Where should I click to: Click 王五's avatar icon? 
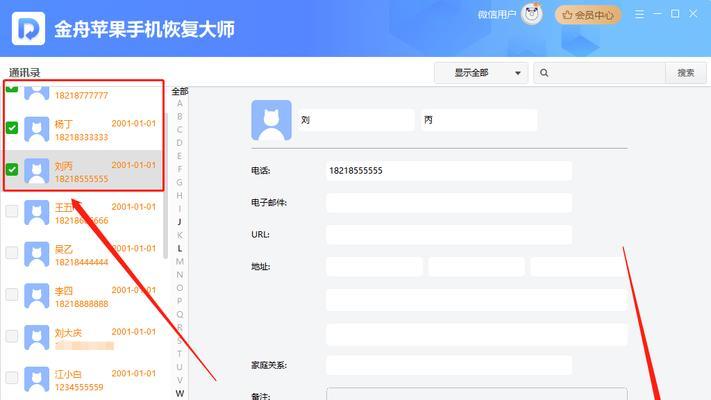coord(37,213)
